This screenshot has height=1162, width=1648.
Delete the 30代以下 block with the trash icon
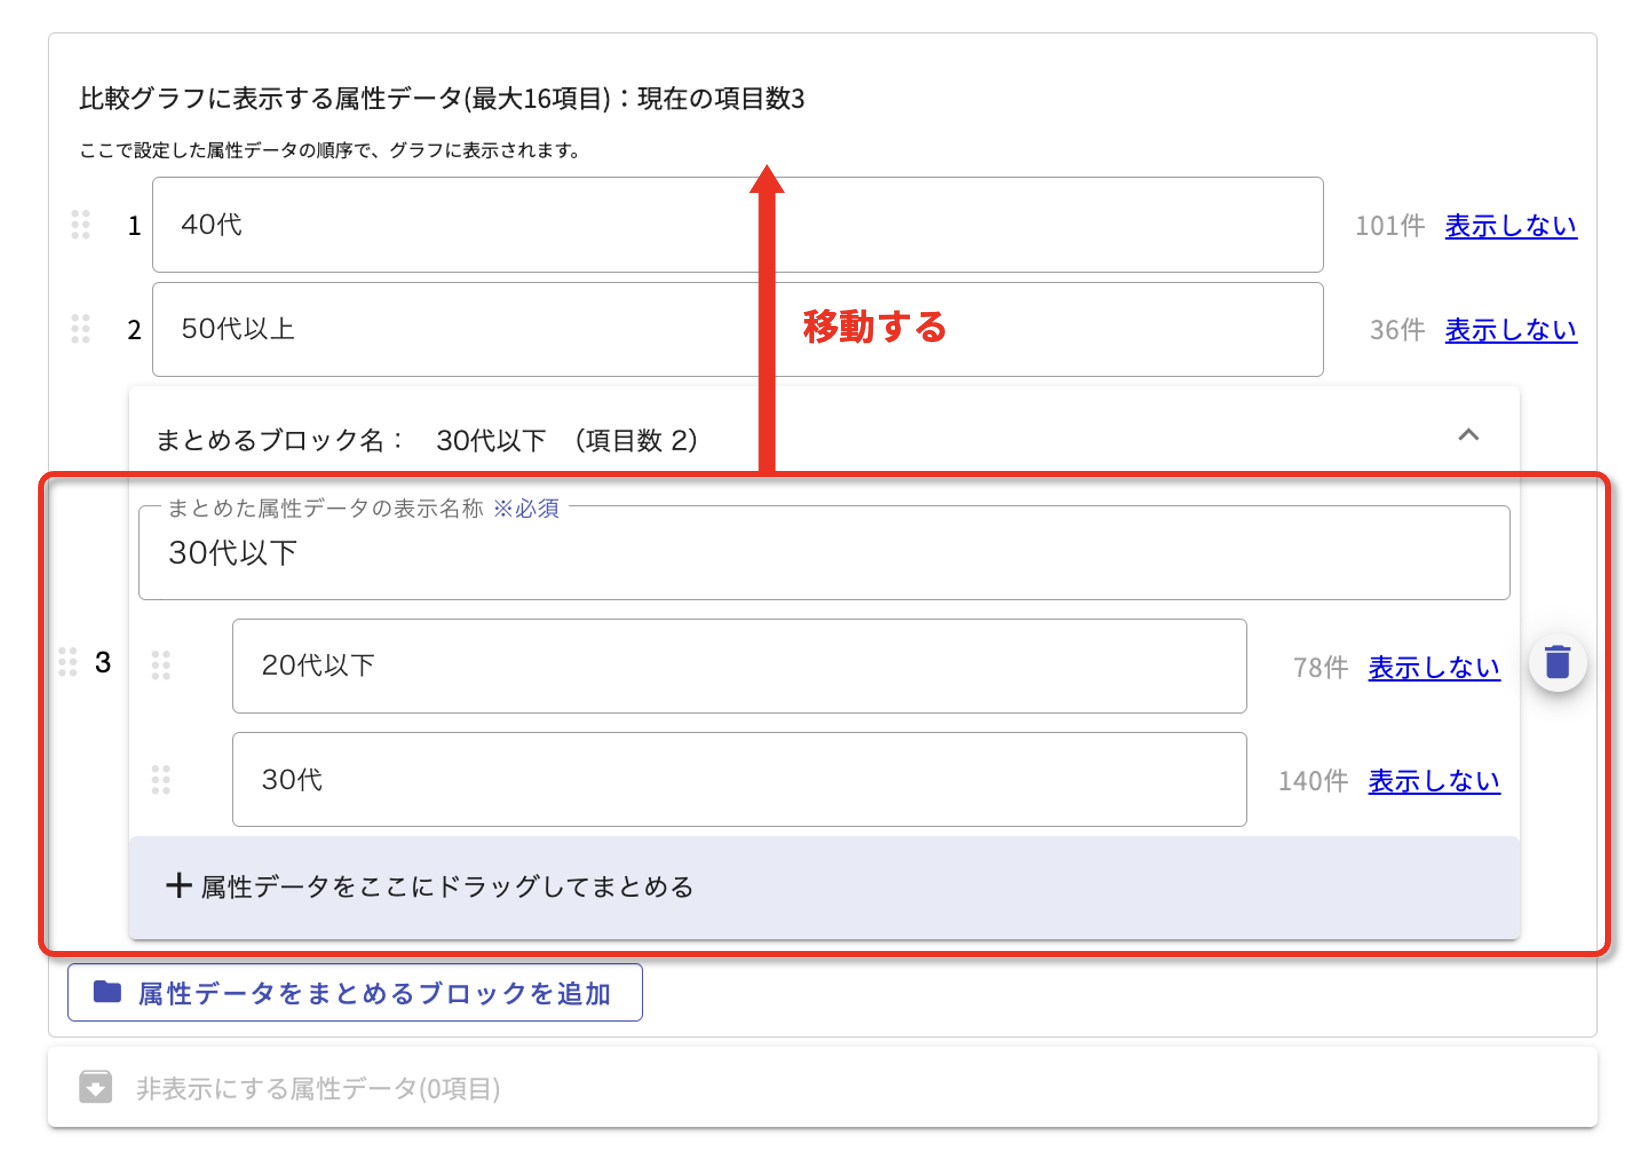[x=1557, y=662]
